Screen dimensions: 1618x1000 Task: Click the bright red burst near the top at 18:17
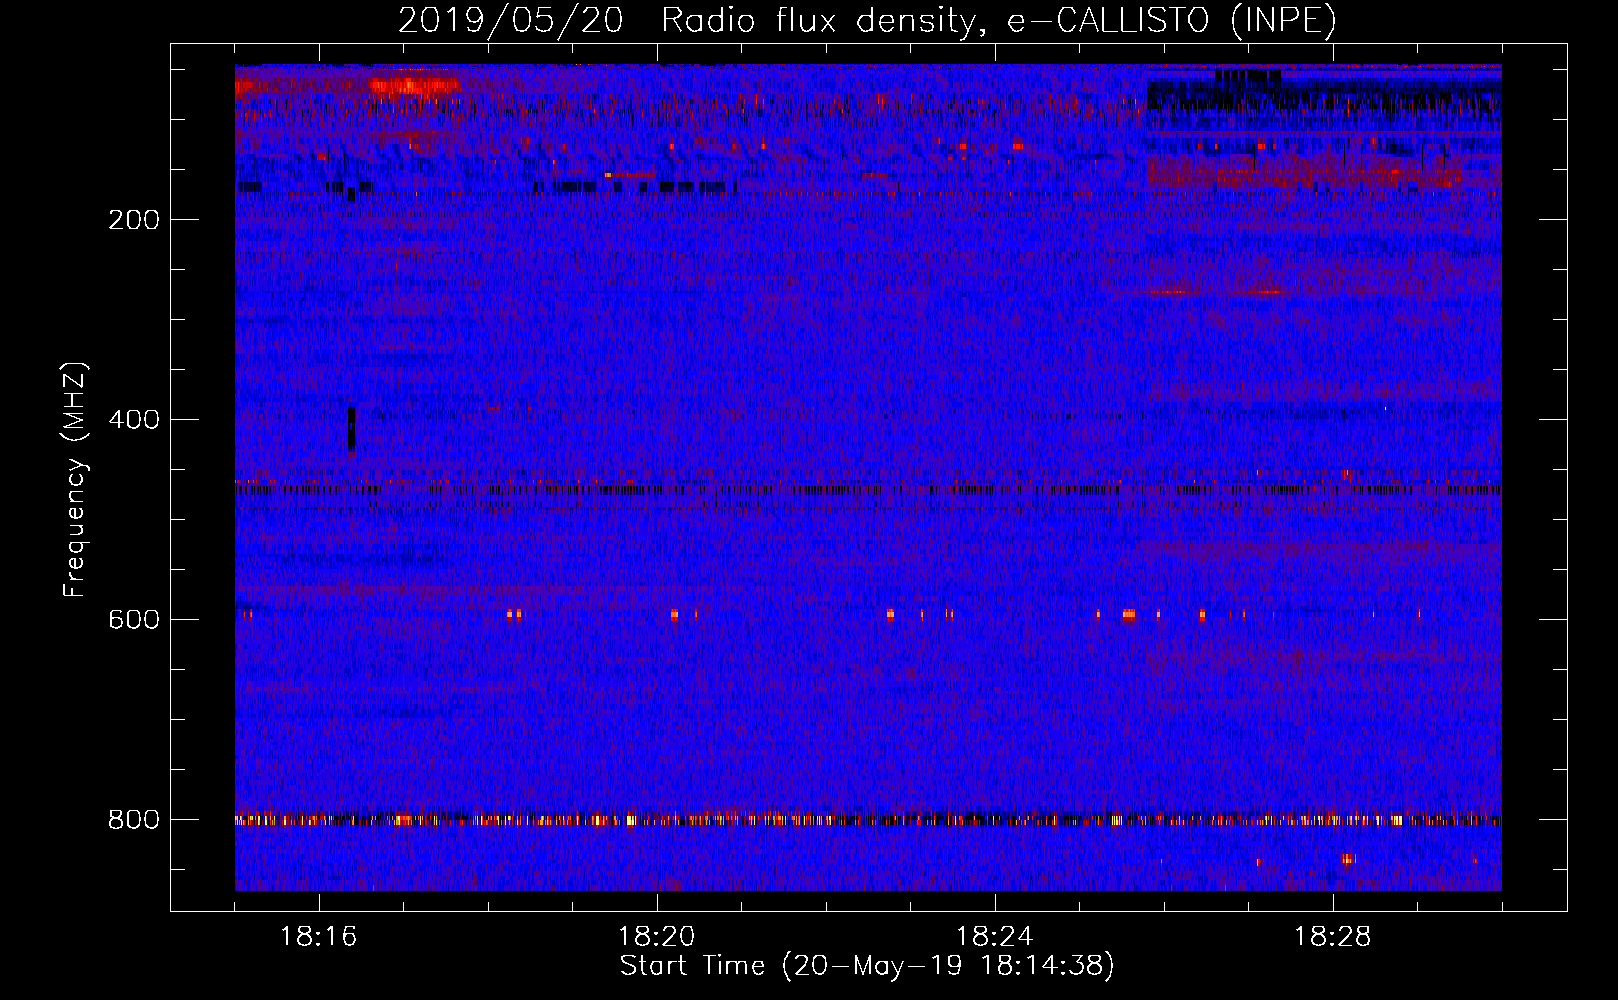[412, 86]
